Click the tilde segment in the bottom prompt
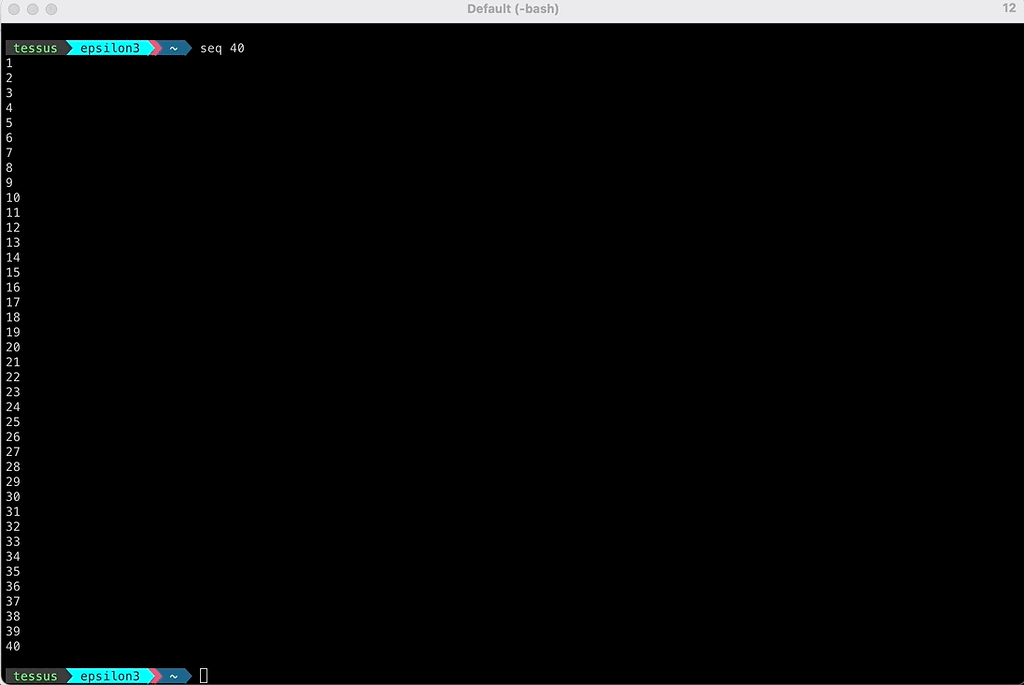The height and width of the screenshot is (685, 1024). [x=172, y=676]
